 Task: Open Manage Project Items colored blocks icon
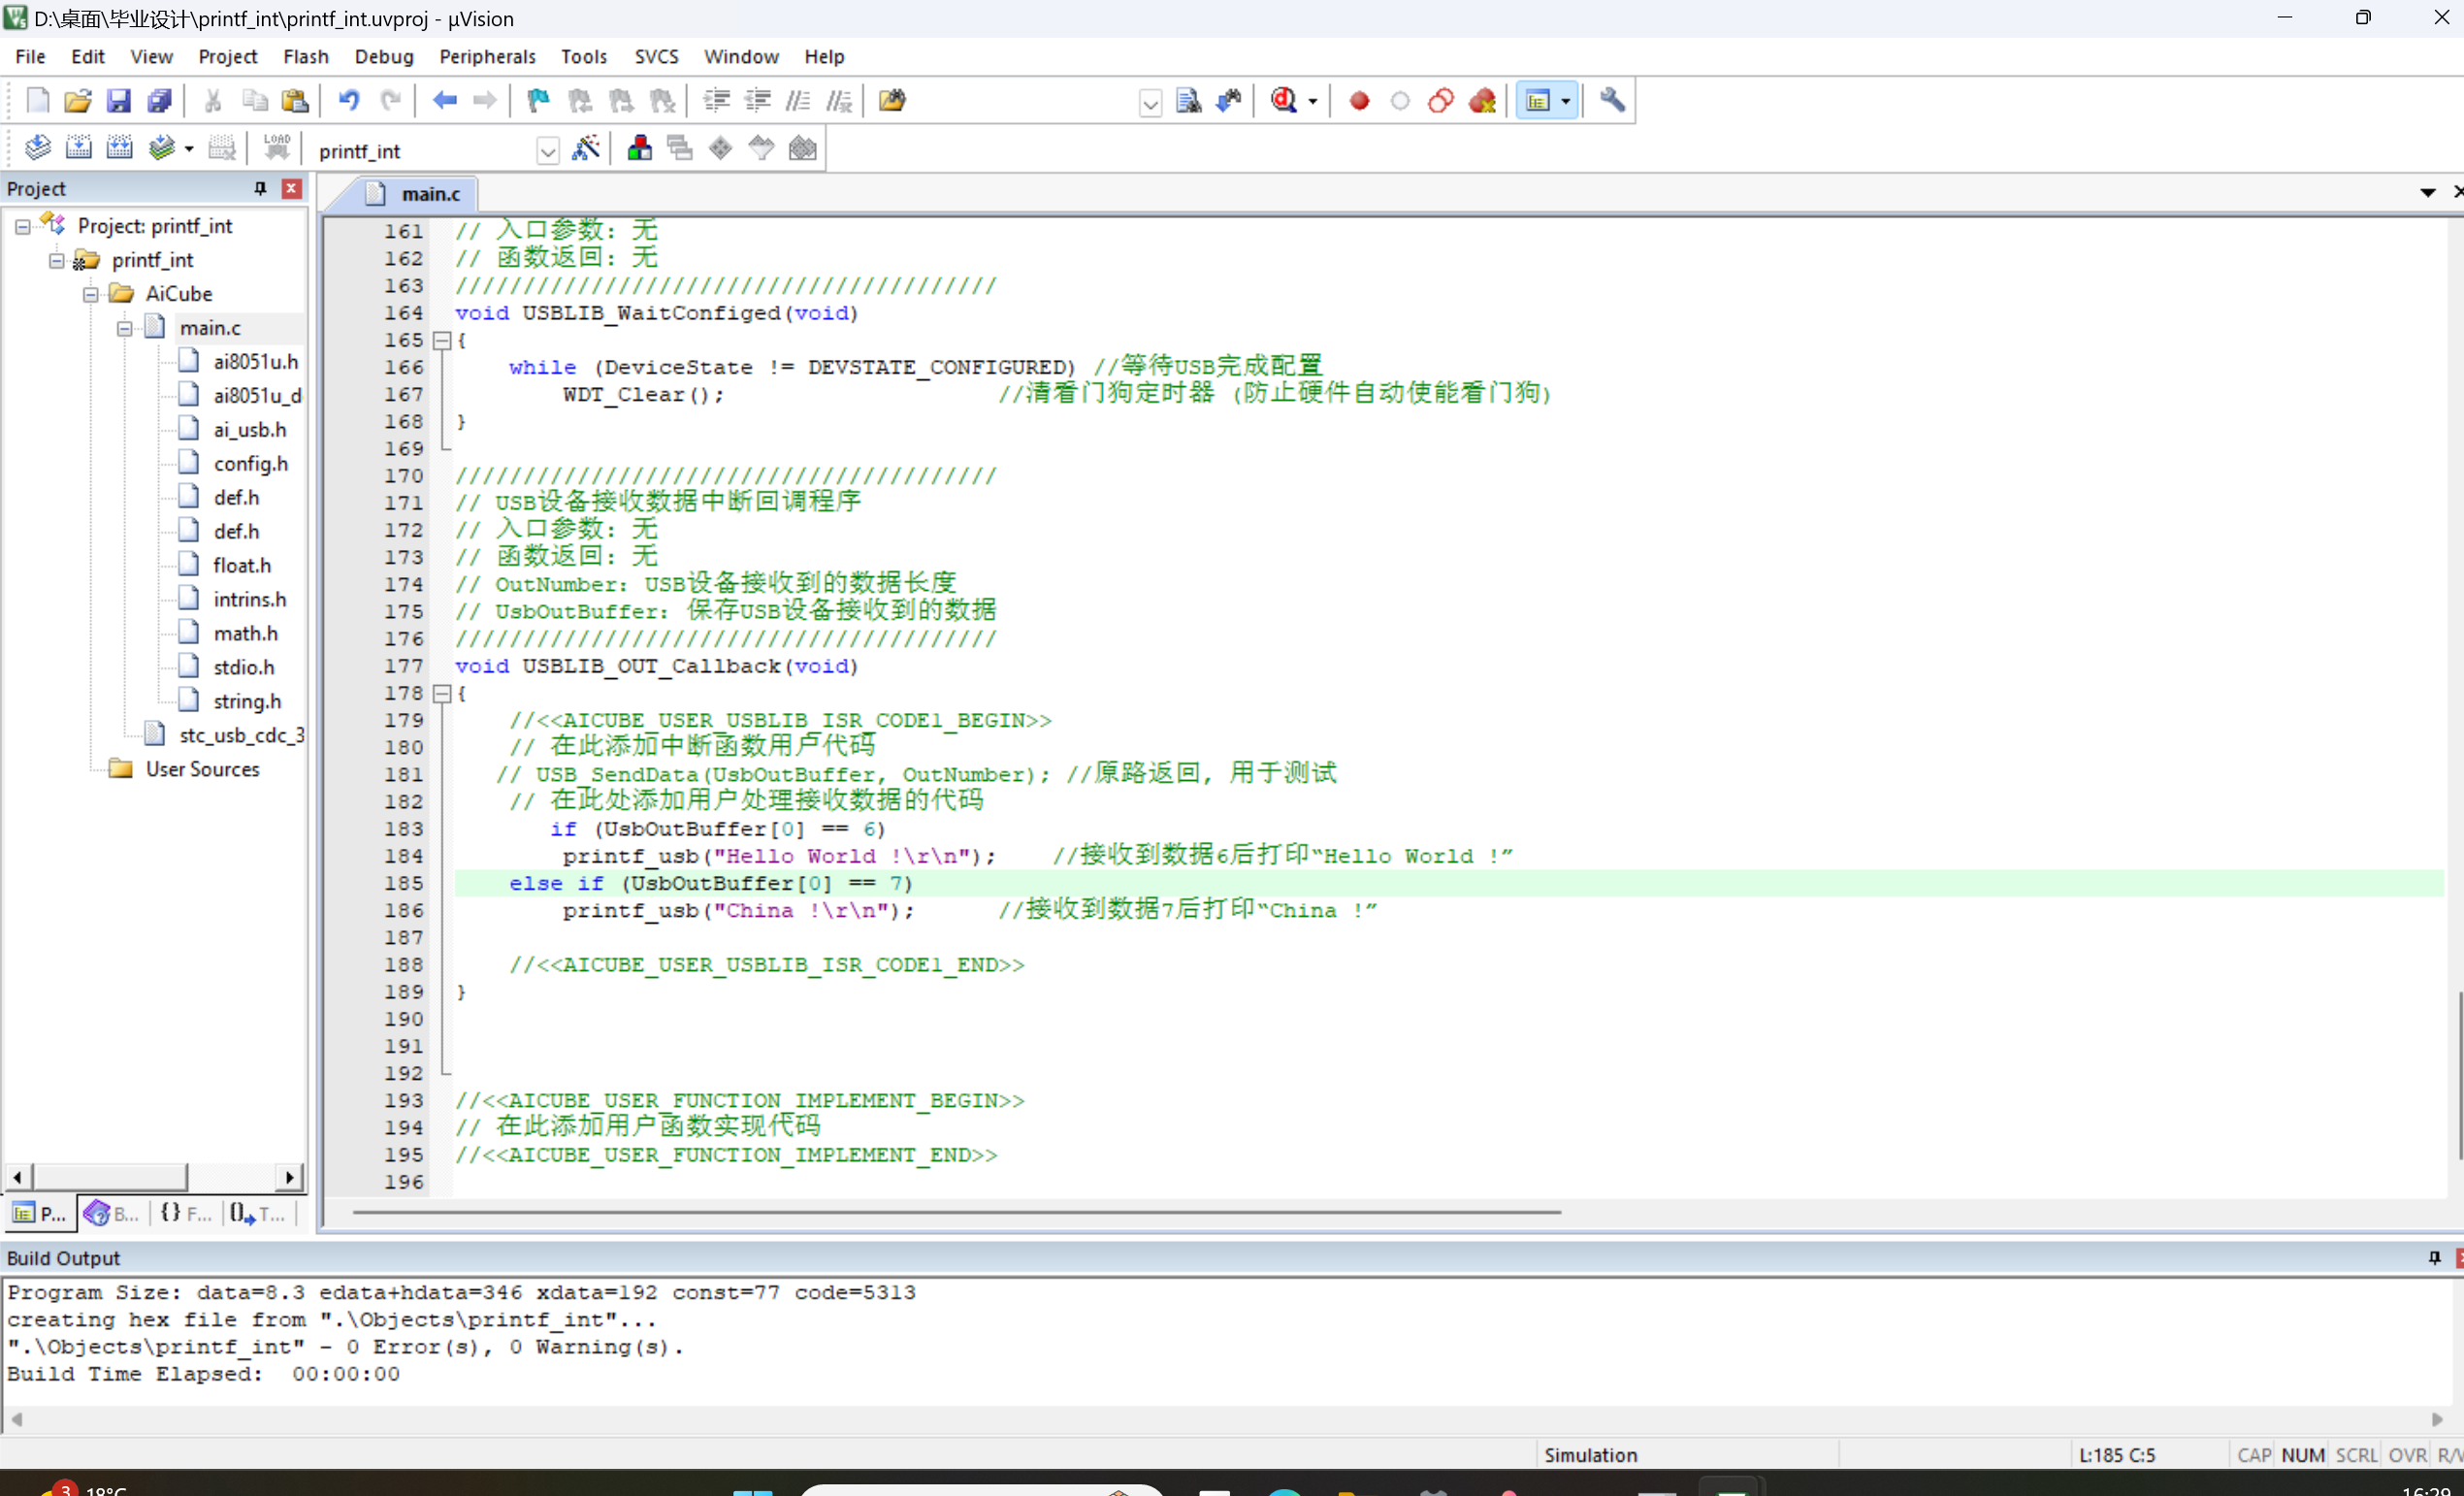pyautogui.click(x=640, y=149)
